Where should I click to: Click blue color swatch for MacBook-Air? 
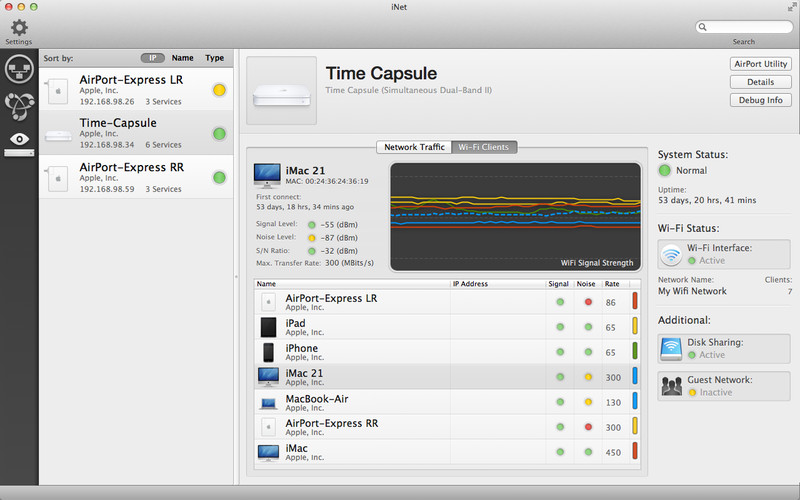click(635, 401)
